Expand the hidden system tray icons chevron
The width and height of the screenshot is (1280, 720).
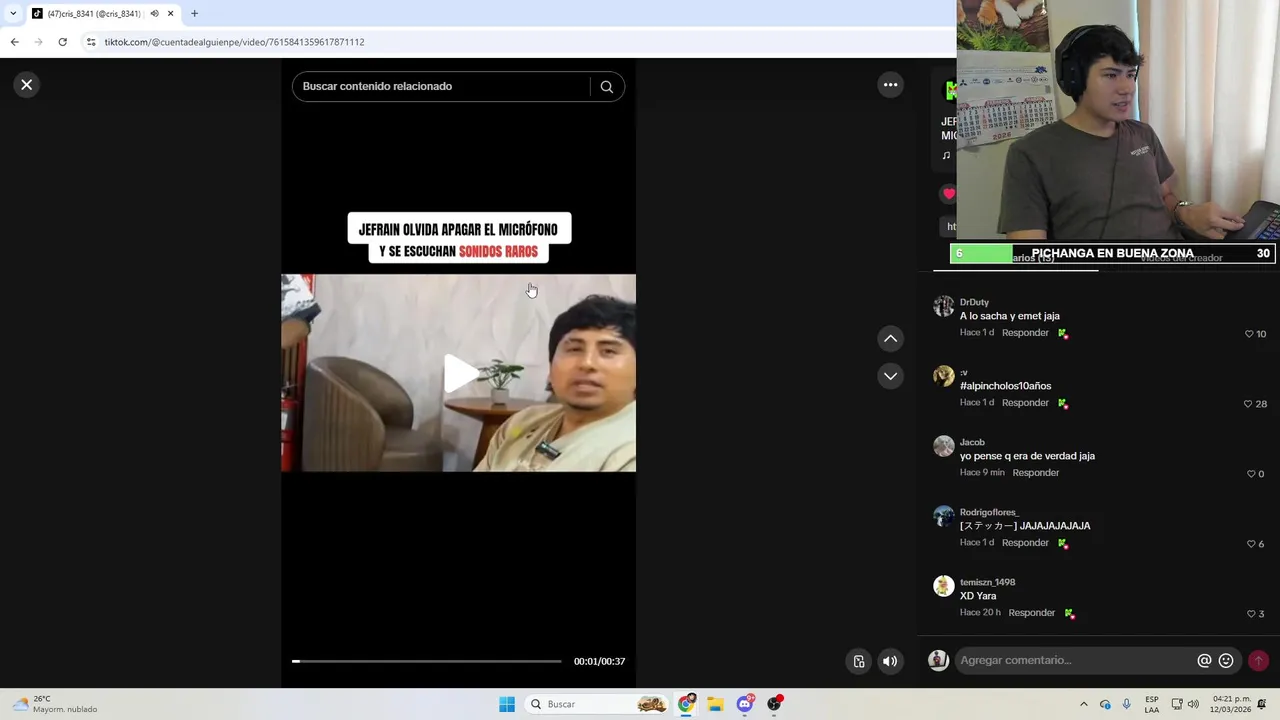click(x=1083, y=704)
